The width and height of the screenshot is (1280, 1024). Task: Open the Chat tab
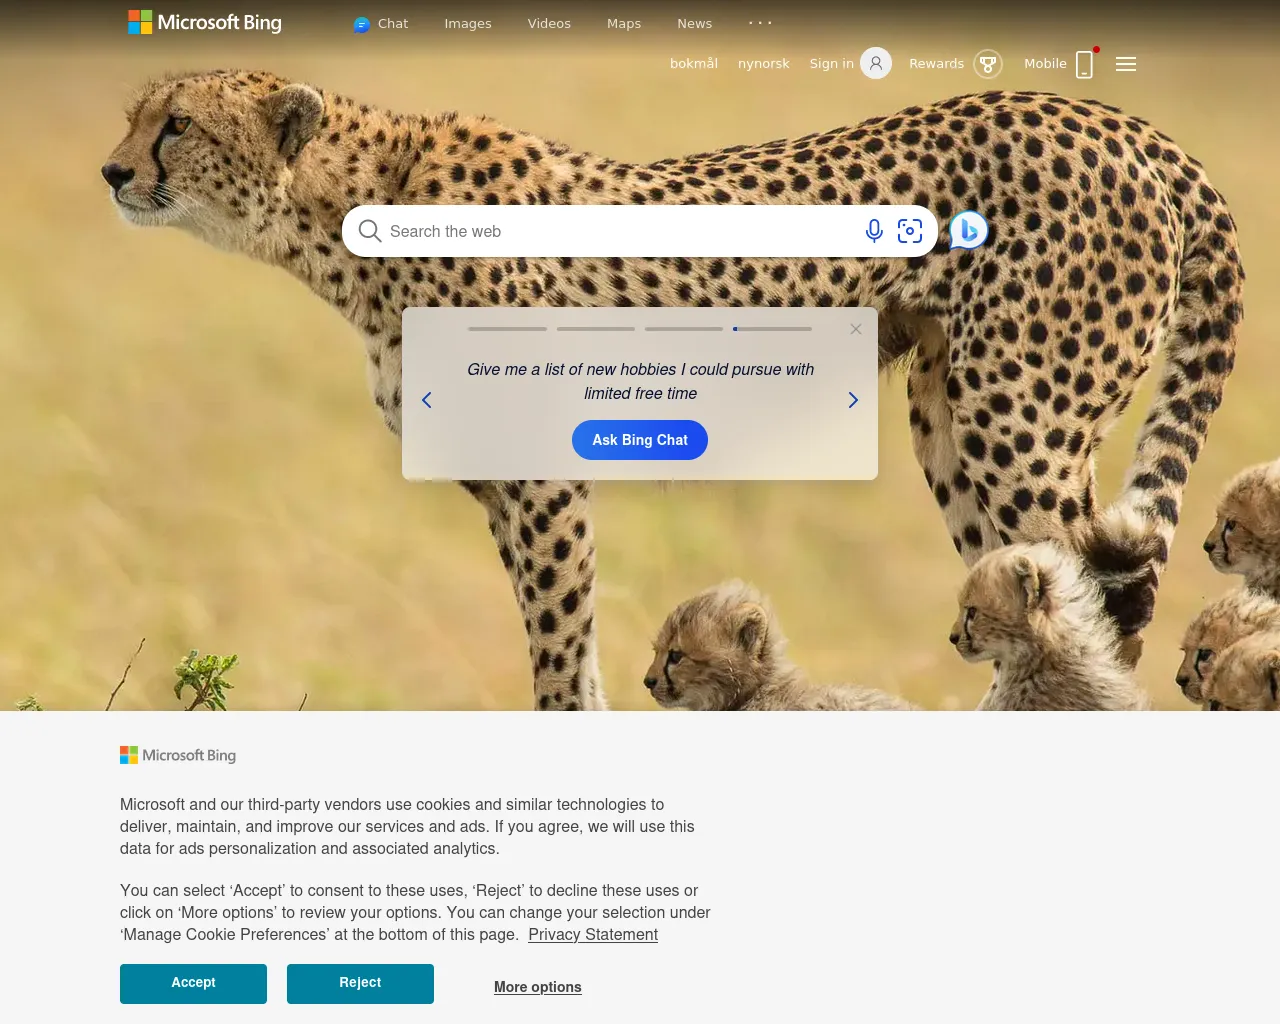381,24
